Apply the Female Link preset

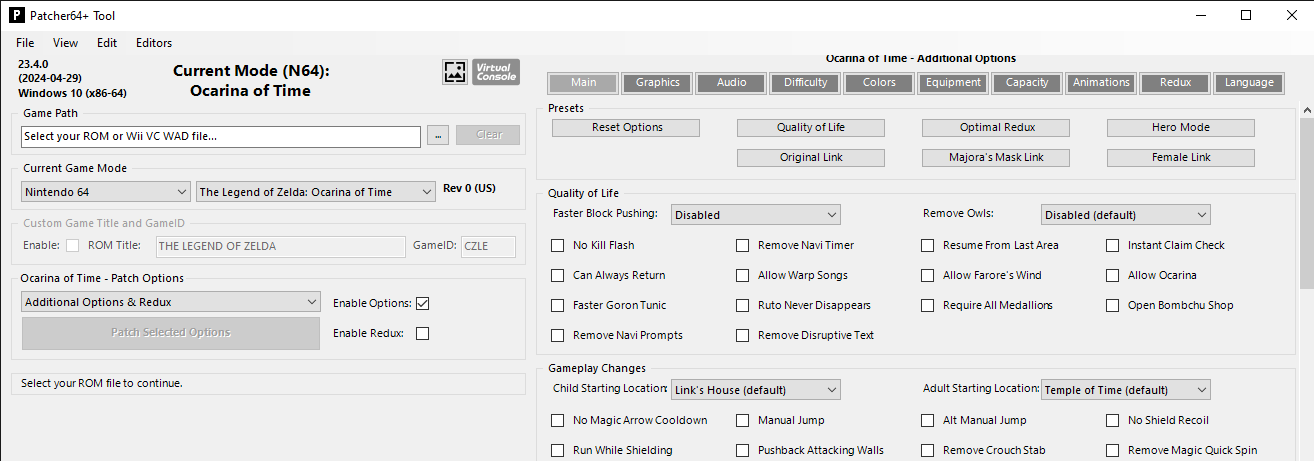(x=1181, y=158)
